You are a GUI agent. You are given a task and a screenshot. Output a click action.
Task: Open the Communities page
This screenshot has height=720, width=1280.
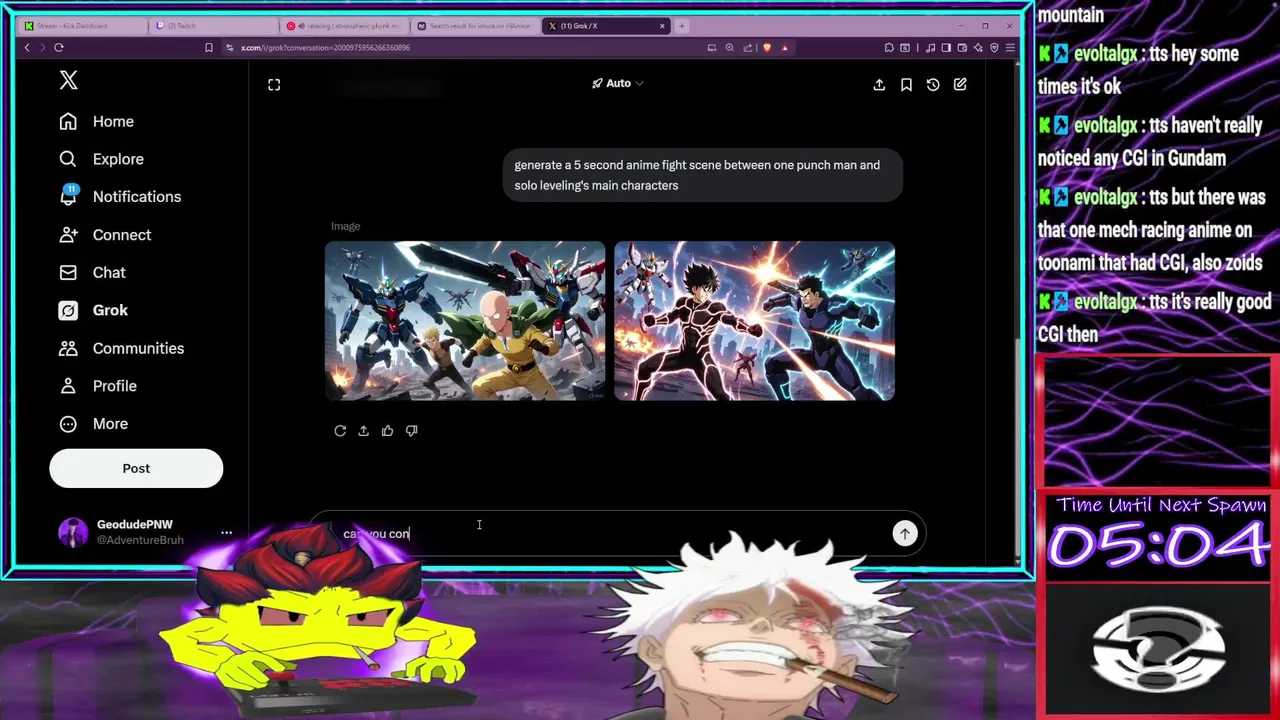click(x=121, y=348)
